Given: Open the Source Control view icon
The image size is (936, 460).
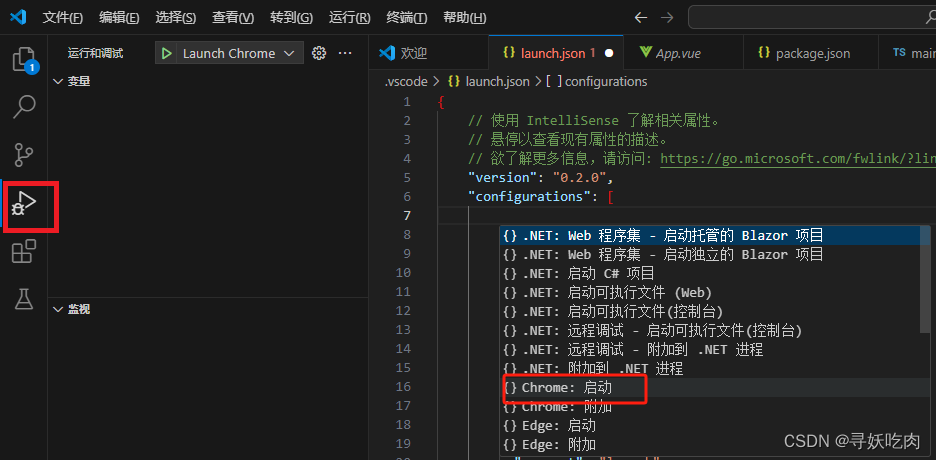Looking at the screenshot, I should [24, 155].
